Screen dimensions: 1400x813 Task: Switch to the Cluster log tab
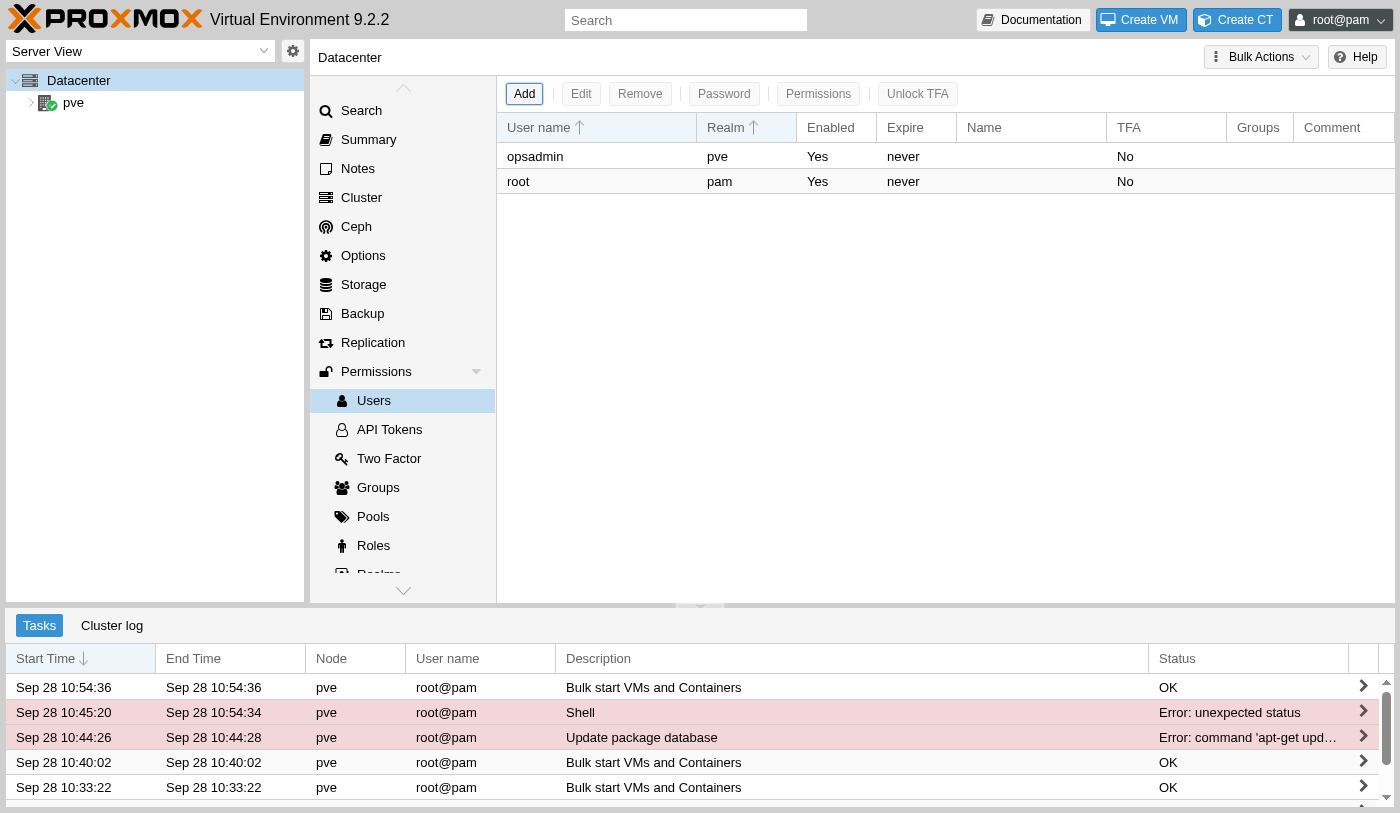pos(112,626)
